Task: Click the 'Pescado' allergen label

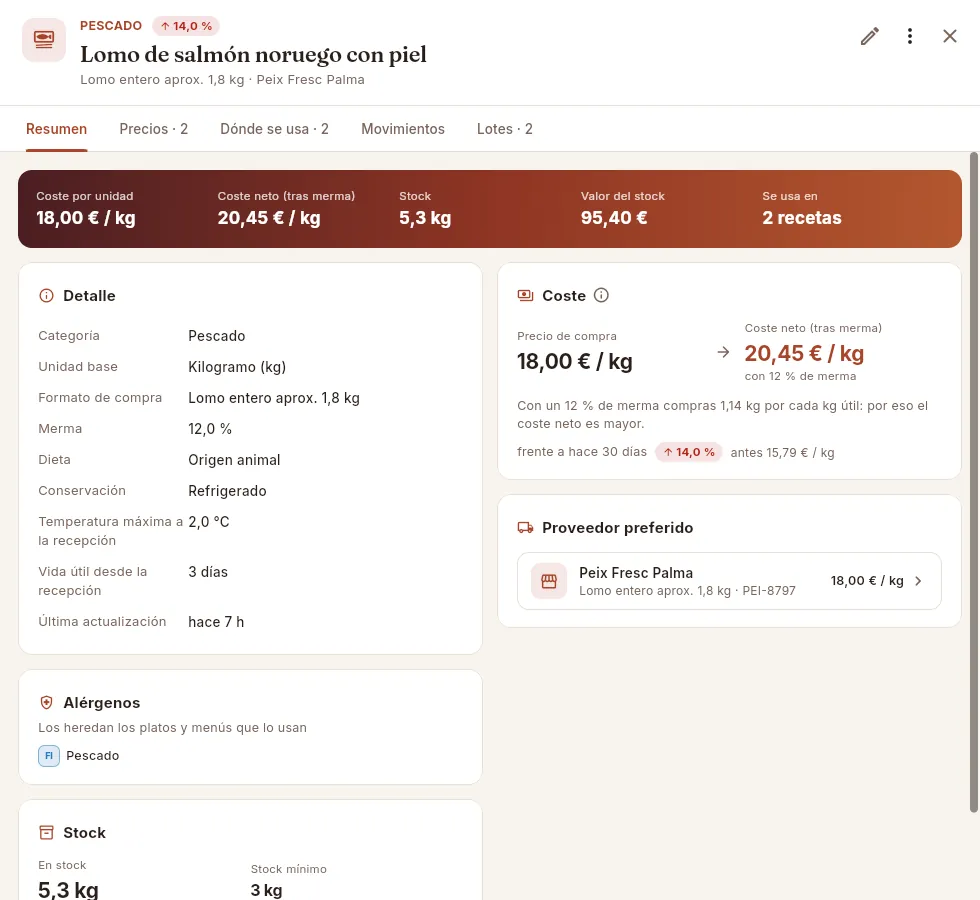Action: [92, 756]
